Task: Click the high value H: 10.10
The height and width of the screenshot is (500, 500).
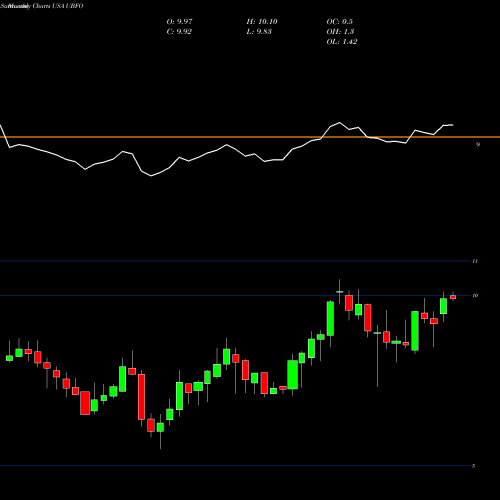Action: (x=262, y=22)
